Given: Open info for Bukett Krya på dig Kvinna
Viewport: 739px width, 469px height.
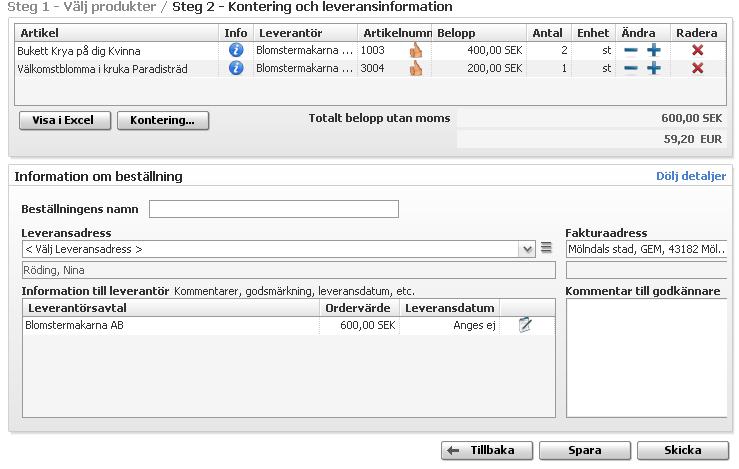Looking at the screenshot, I should (x=236, y=50).
